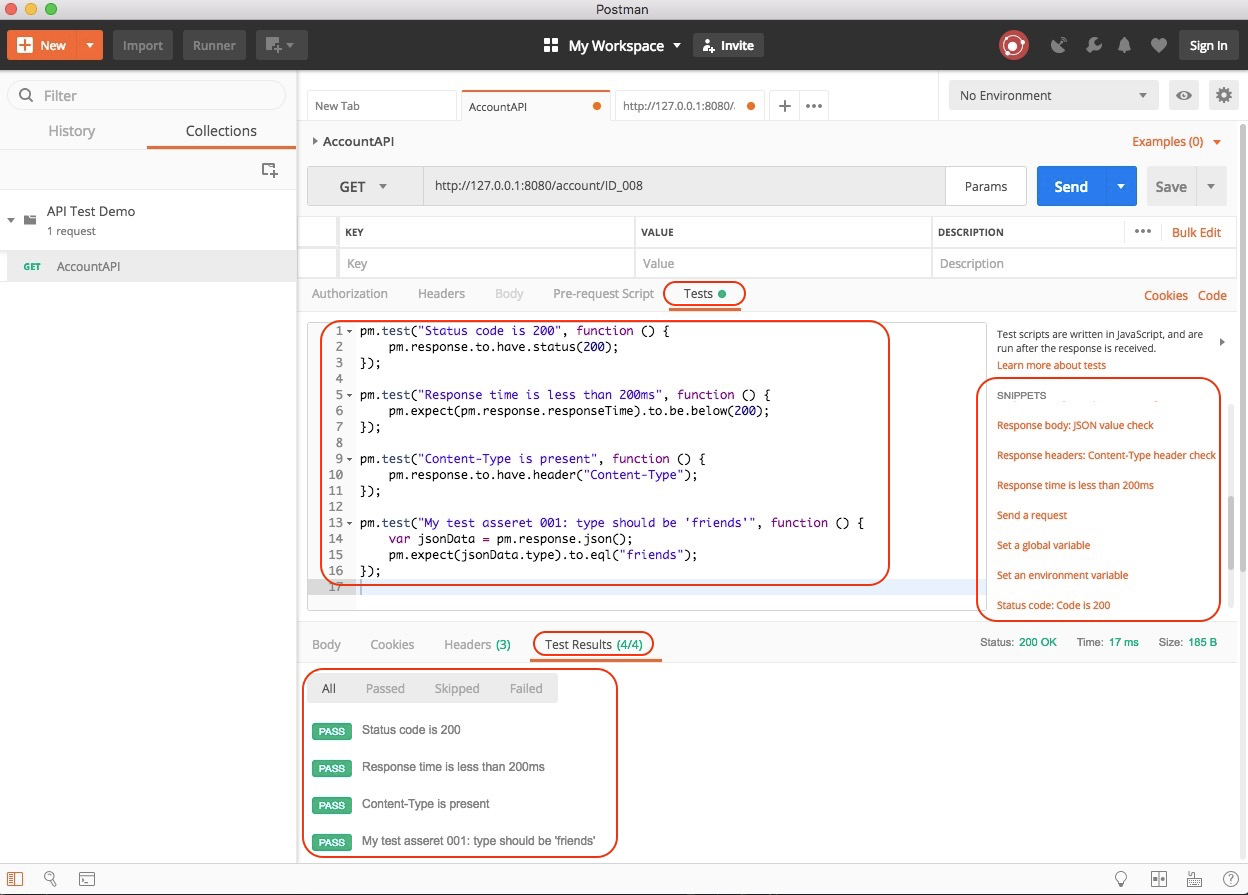
Task: Click the heart icon in header
Action: tap(1158, 45)
